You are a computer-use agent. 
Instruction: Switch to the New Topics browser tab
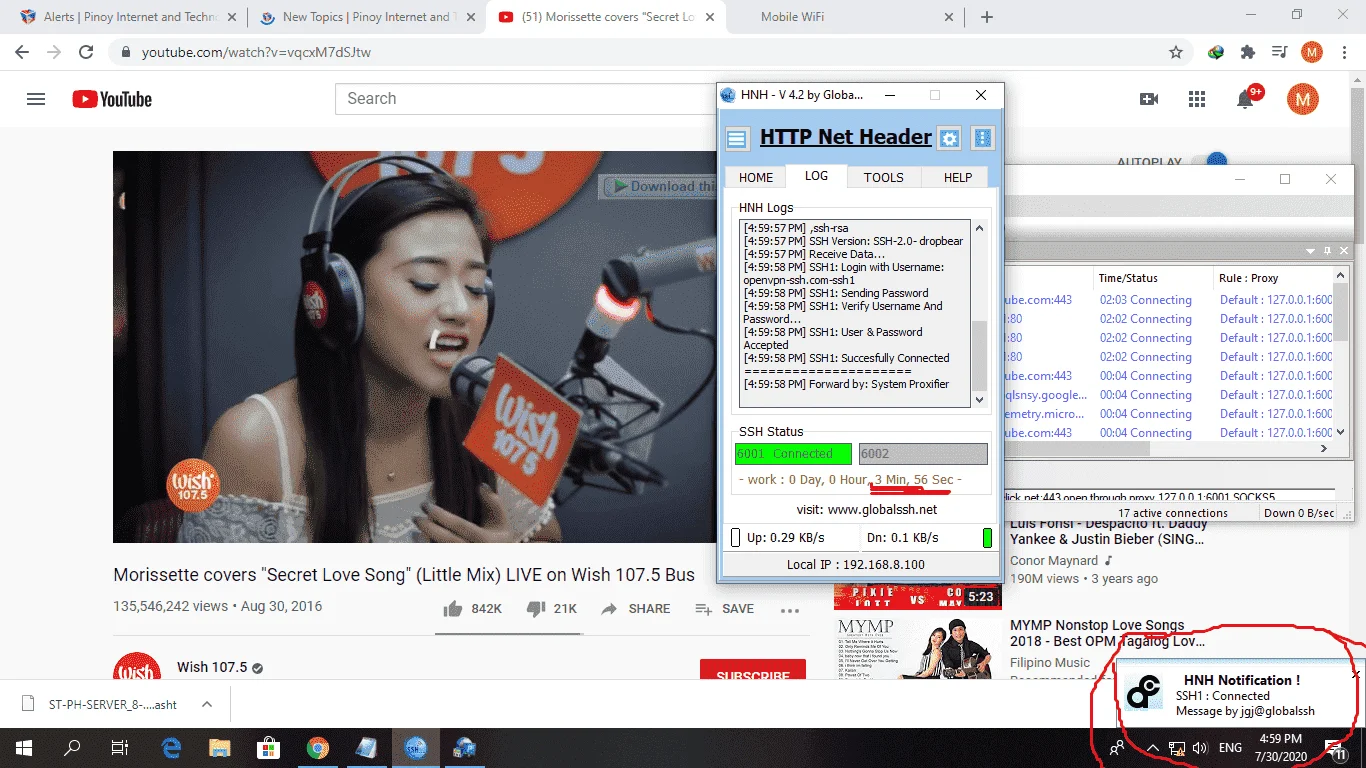(x=365, y=17)
